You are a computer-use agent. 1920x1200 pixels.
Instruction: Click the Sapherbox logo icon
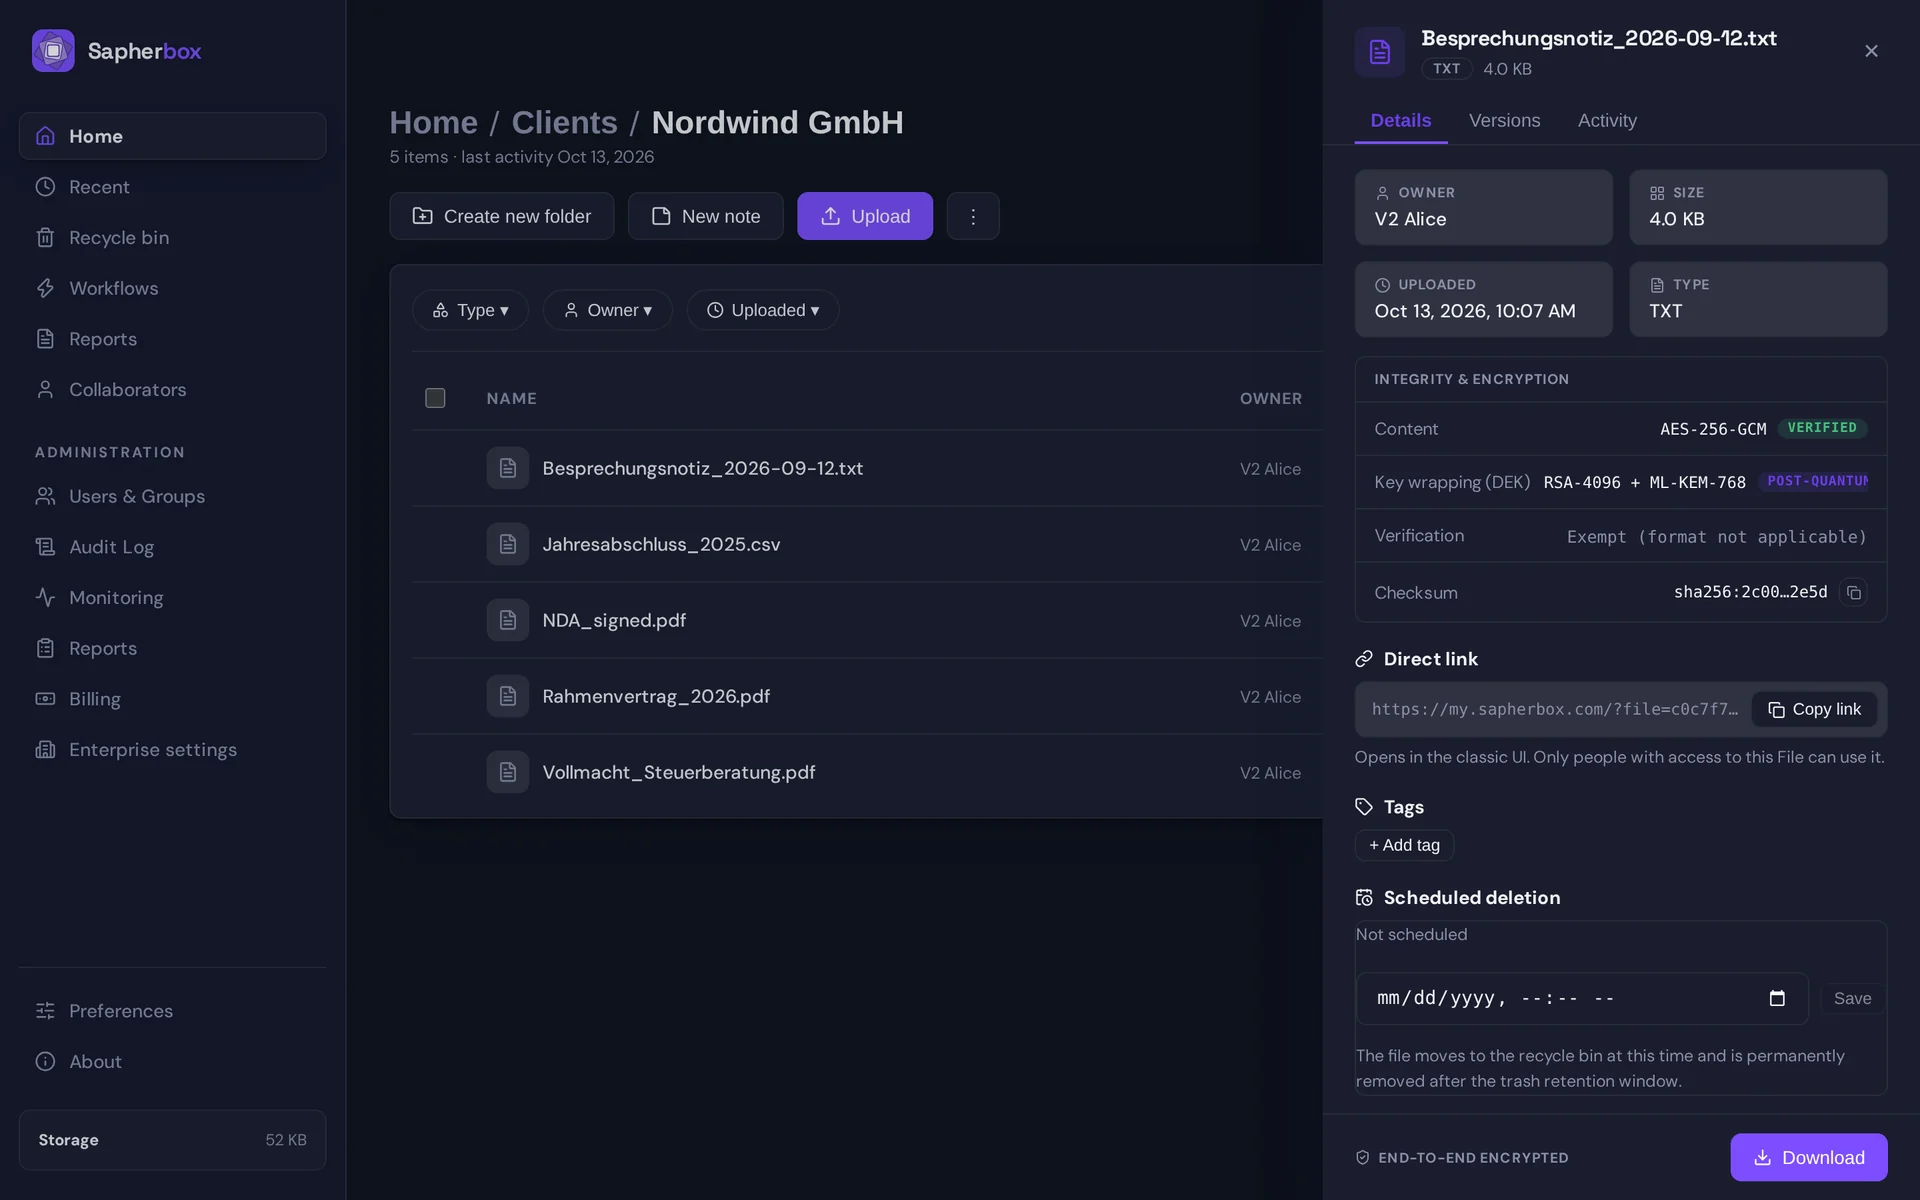pos(53,51)
